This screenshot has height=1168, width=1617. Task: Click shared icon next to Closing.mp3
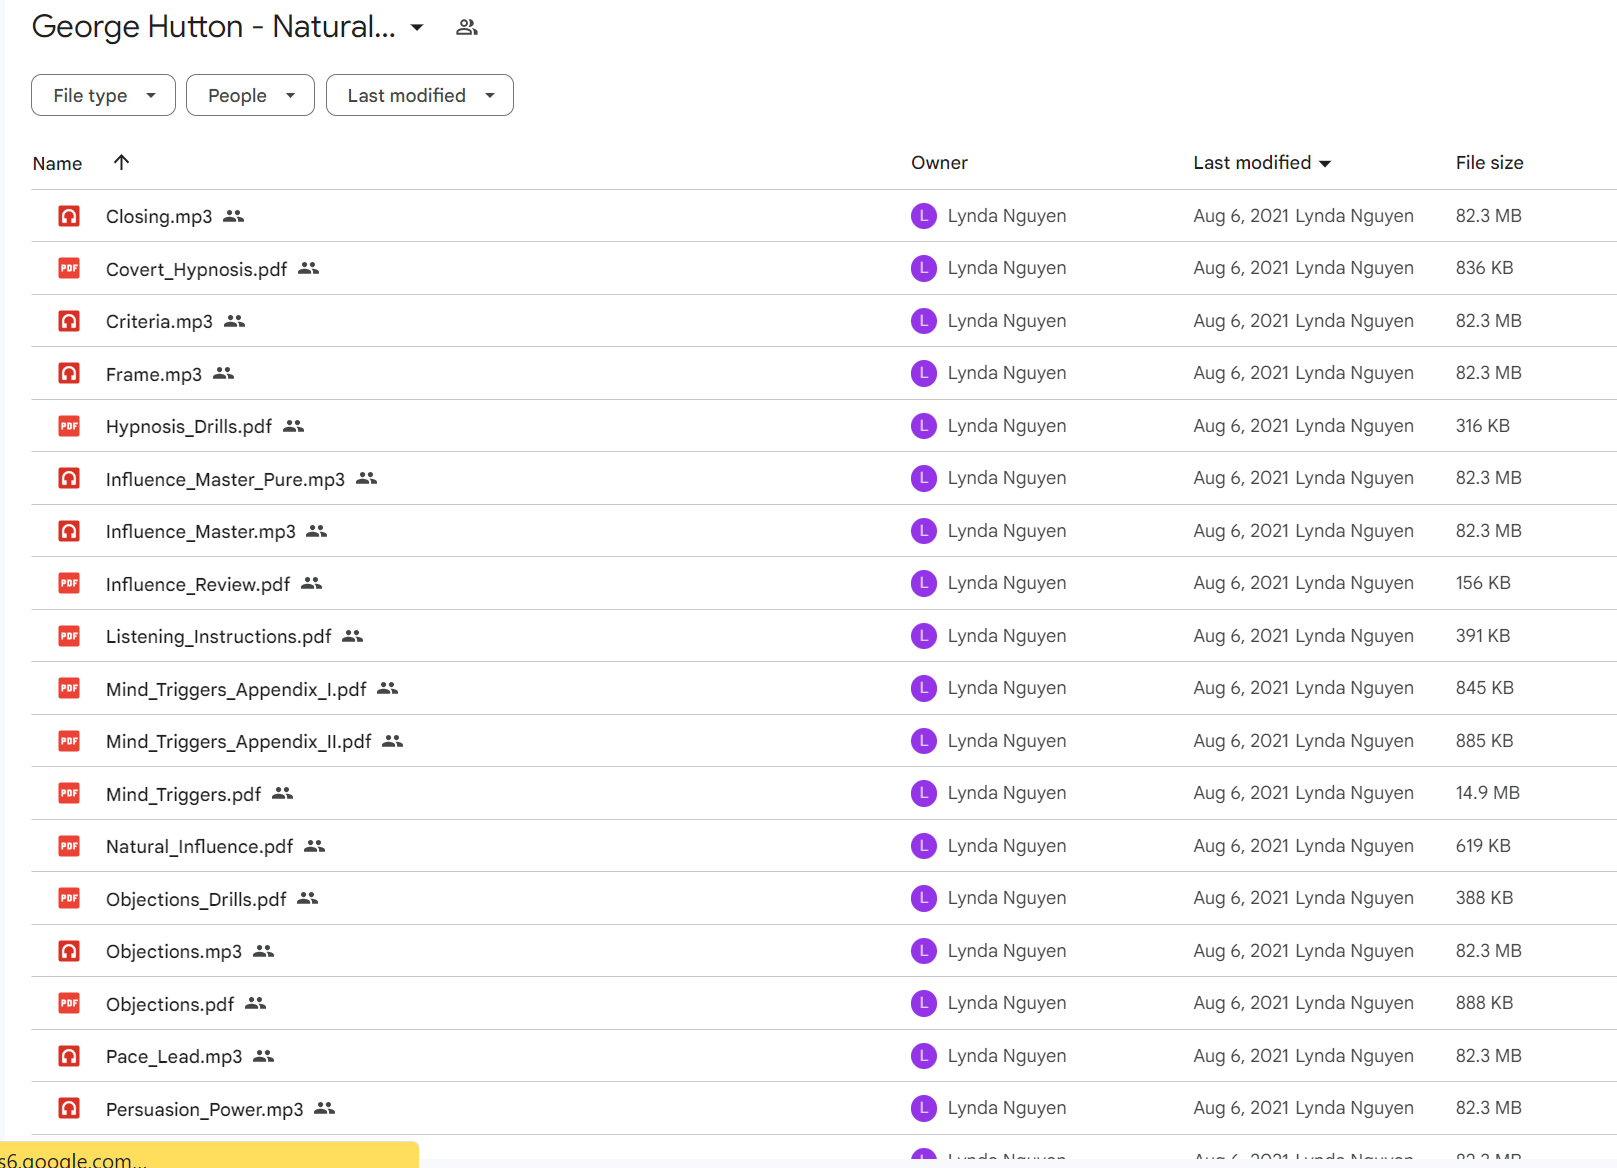(234, 216)
